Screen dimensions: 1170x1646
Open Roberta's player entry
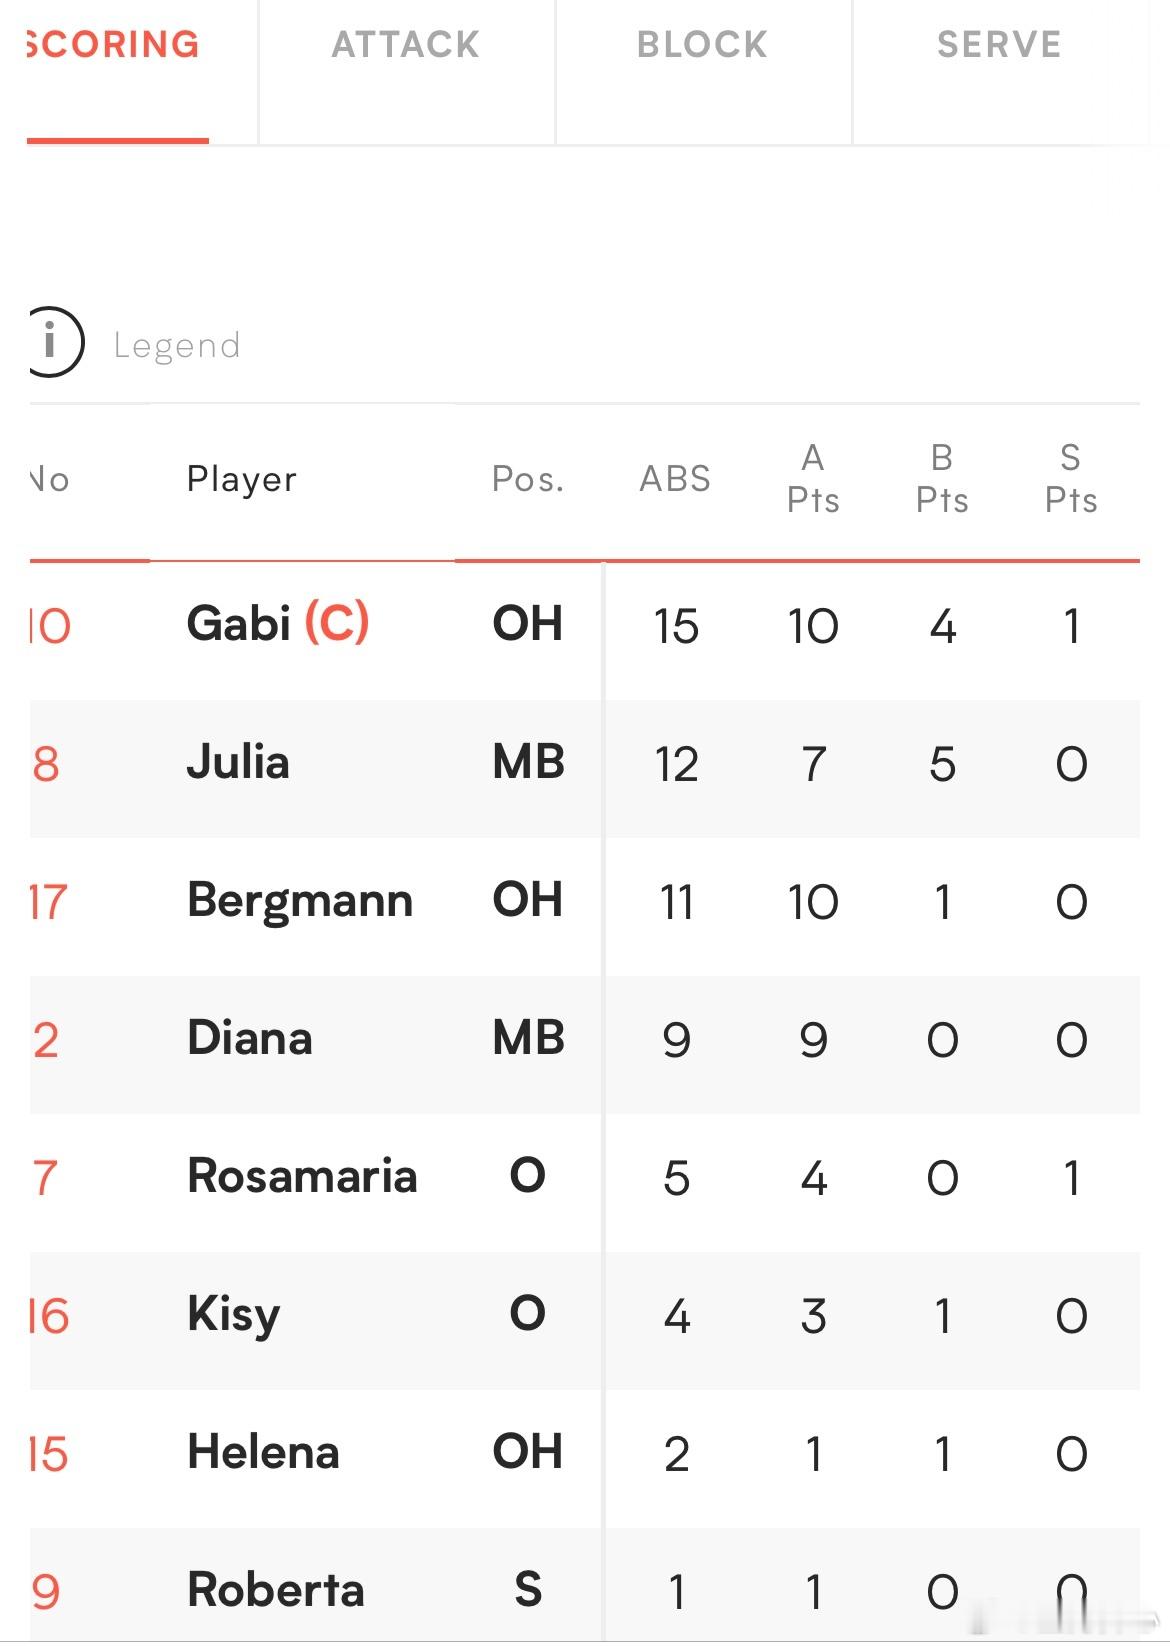coord(276,1590)
